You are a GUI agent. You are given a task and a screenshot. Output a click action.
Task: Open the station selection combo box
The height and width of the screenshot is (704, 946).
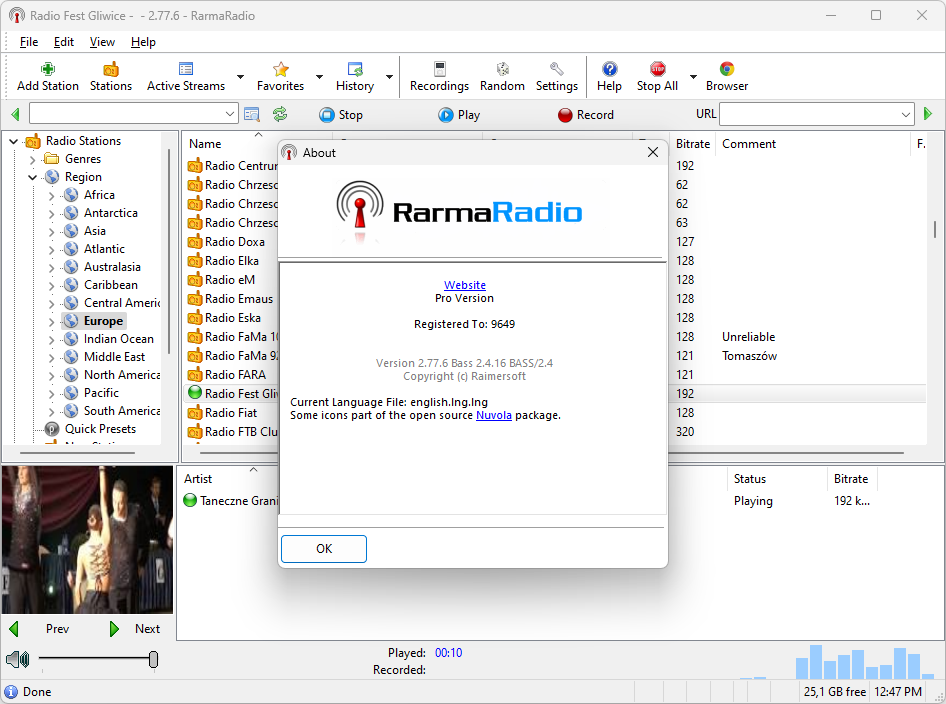click(133, 113)
